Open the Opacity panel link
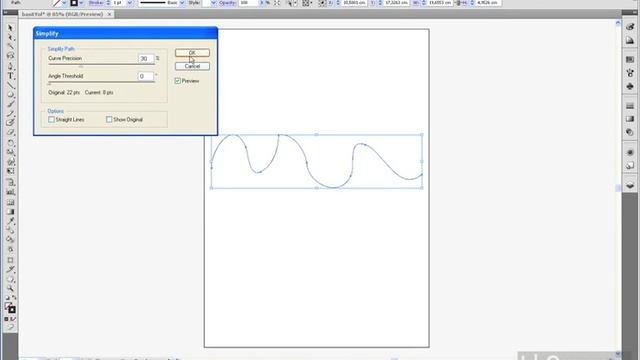640x360 pixels. (227, 3)
